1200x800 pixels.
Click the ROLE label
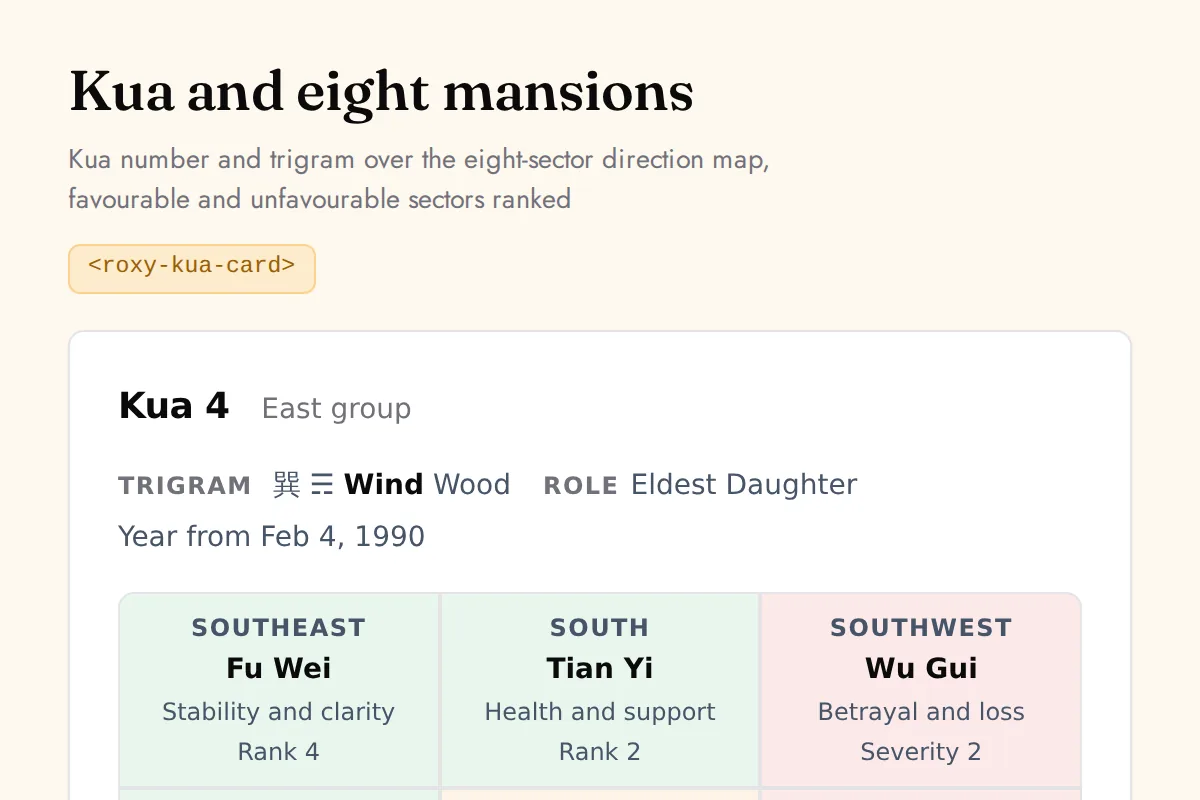tap(580, 486)
